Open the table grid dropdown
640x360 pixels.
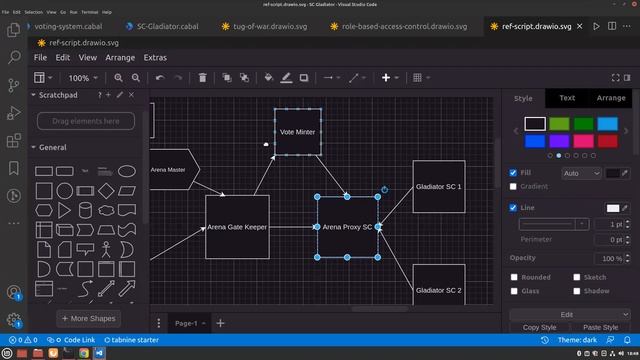point(421,78)
